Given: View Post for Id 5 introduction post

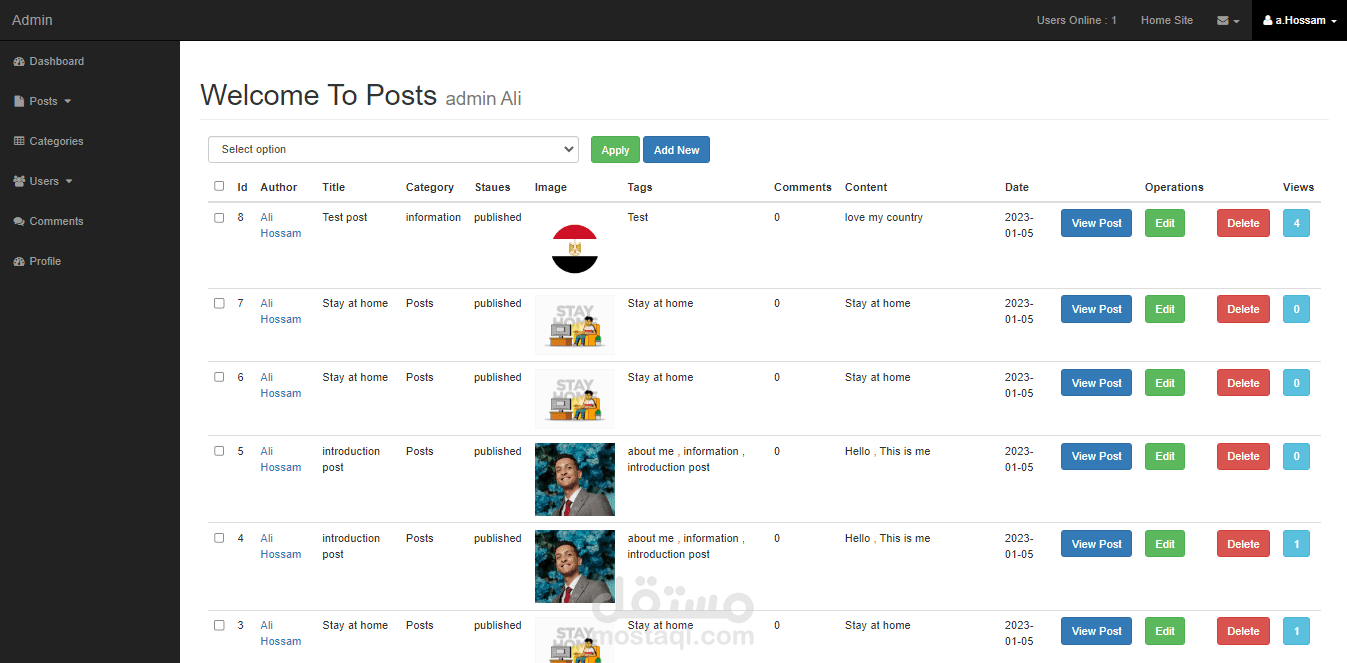Looking at the screenshot, I should pyautogui.click(x=1096, y=456).
